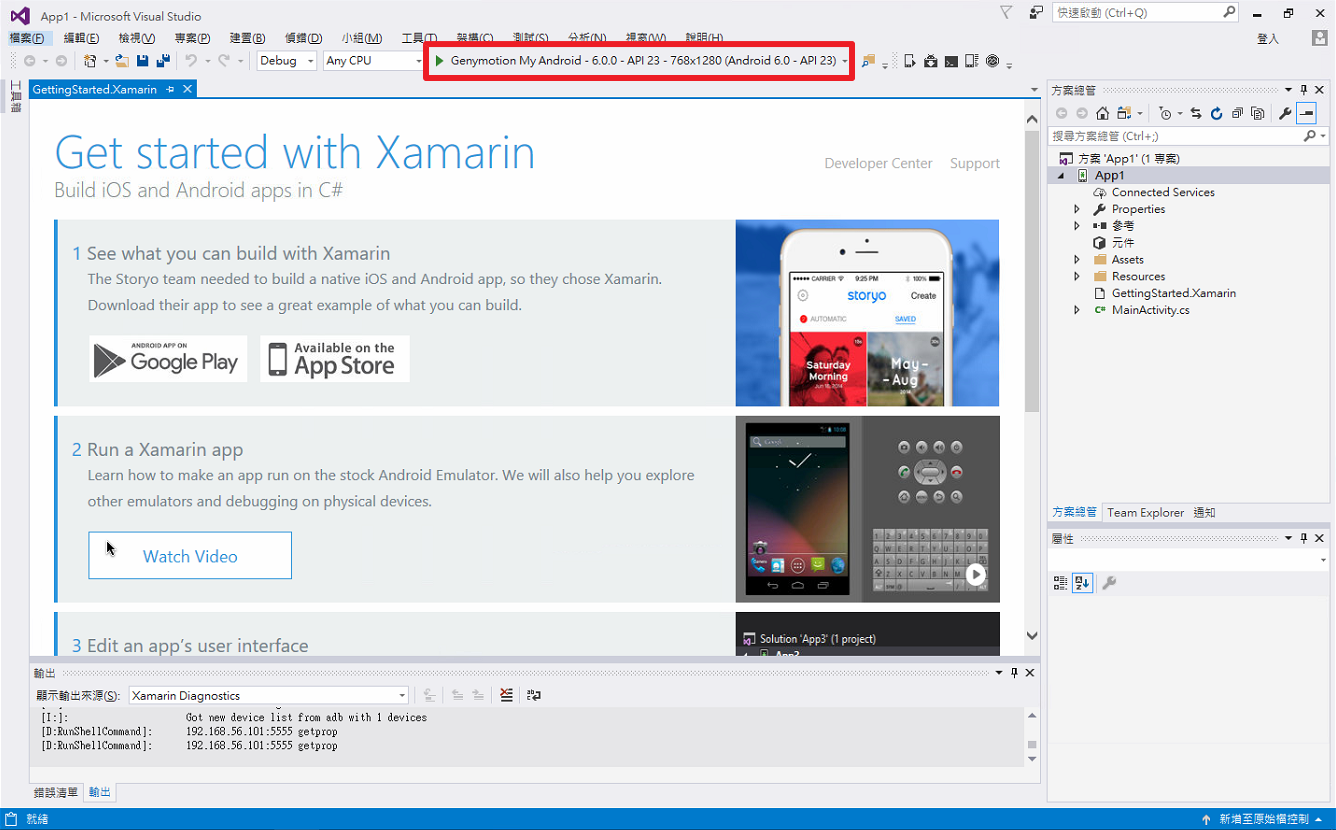The width and height of the screenshot is (1336, 830).
Task: Open the Support link
Action: pos(974,163)
